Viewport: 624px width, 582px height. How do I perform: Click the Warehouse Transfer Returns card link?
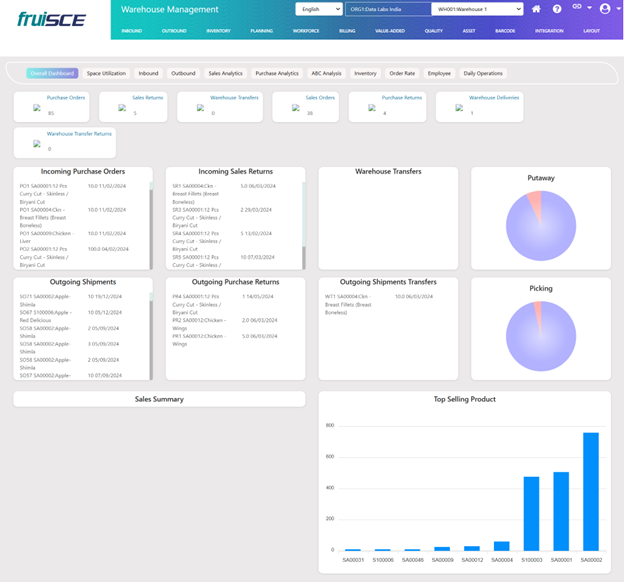(79, 132)
